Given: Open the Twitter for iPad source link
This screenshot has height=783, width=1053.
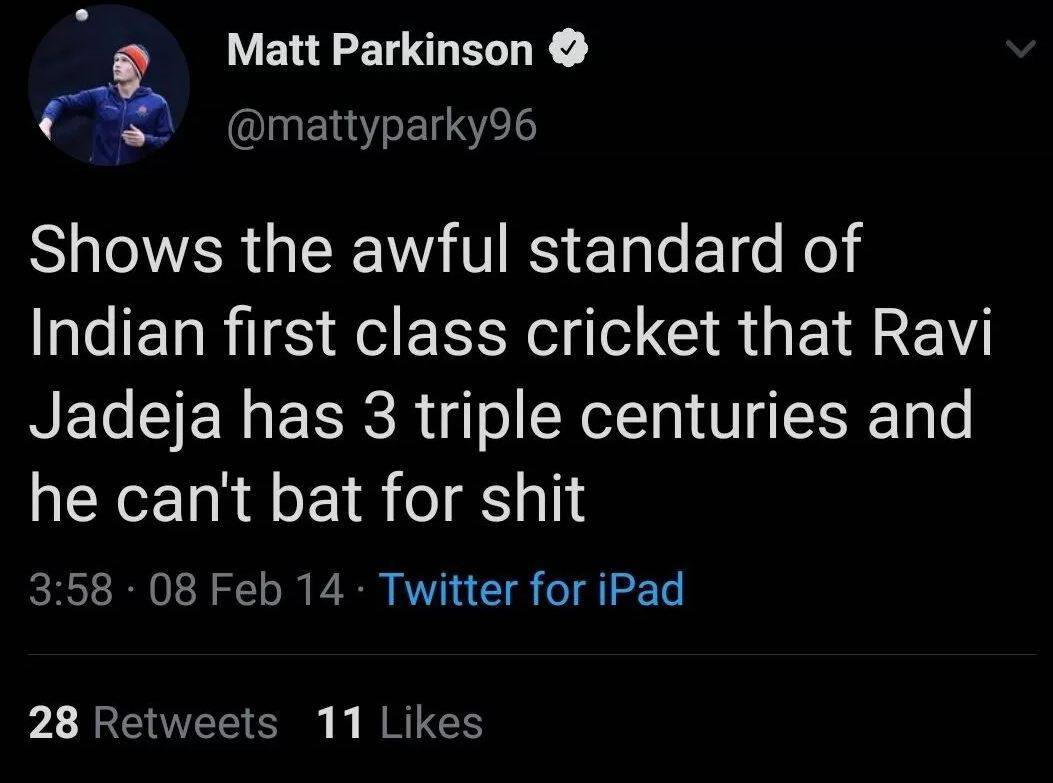Looking at the screenshot, I should click(x=532, y=588).
